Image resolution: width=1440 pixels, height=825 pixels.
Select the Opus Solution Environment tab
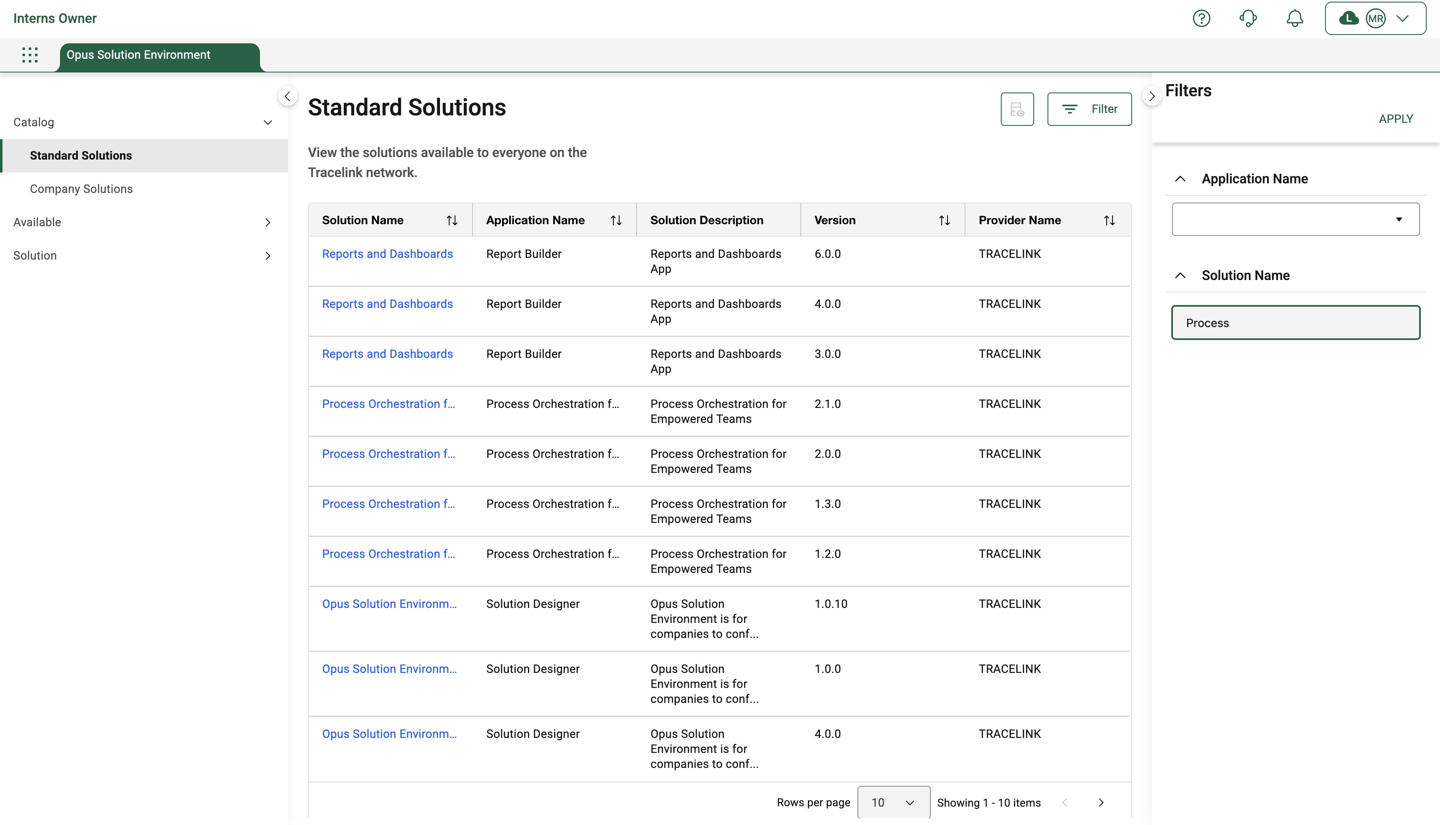pyautogui.click(x=160, y=56)
